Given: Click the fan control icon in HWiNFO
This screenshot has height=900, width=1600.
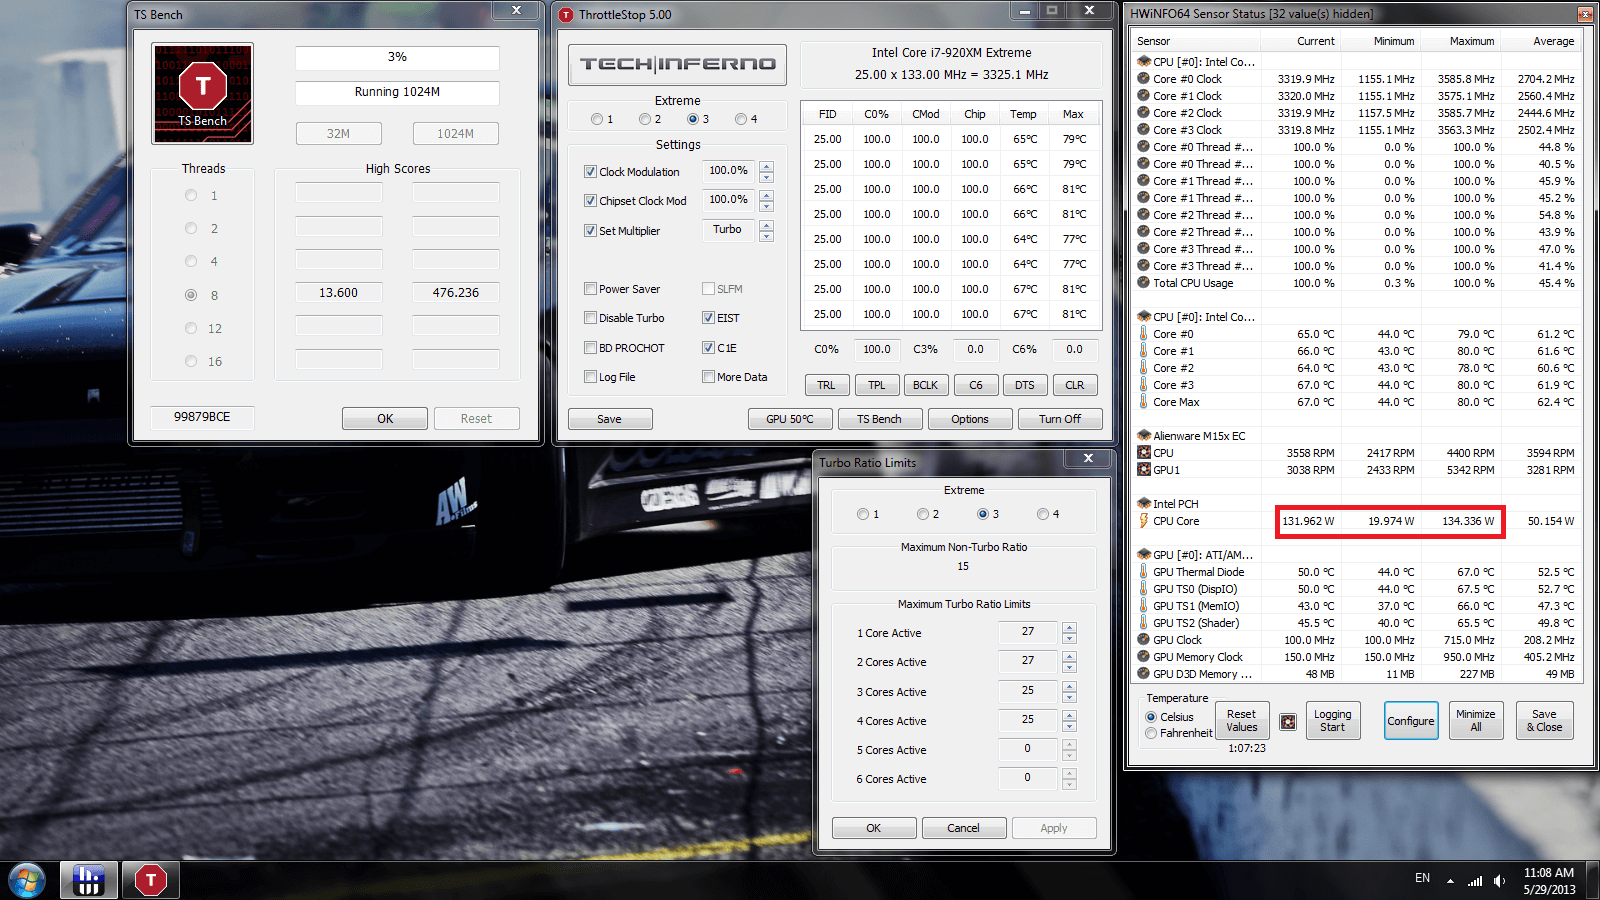Looking at the screenshot, I should pyautogui.click(x=1288, y=721).
